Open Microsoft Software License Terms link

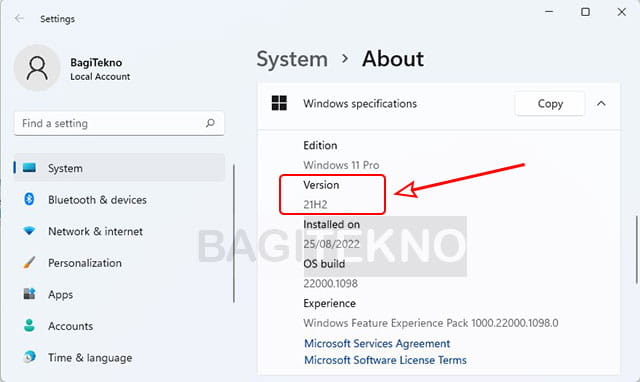coord(386,360)
